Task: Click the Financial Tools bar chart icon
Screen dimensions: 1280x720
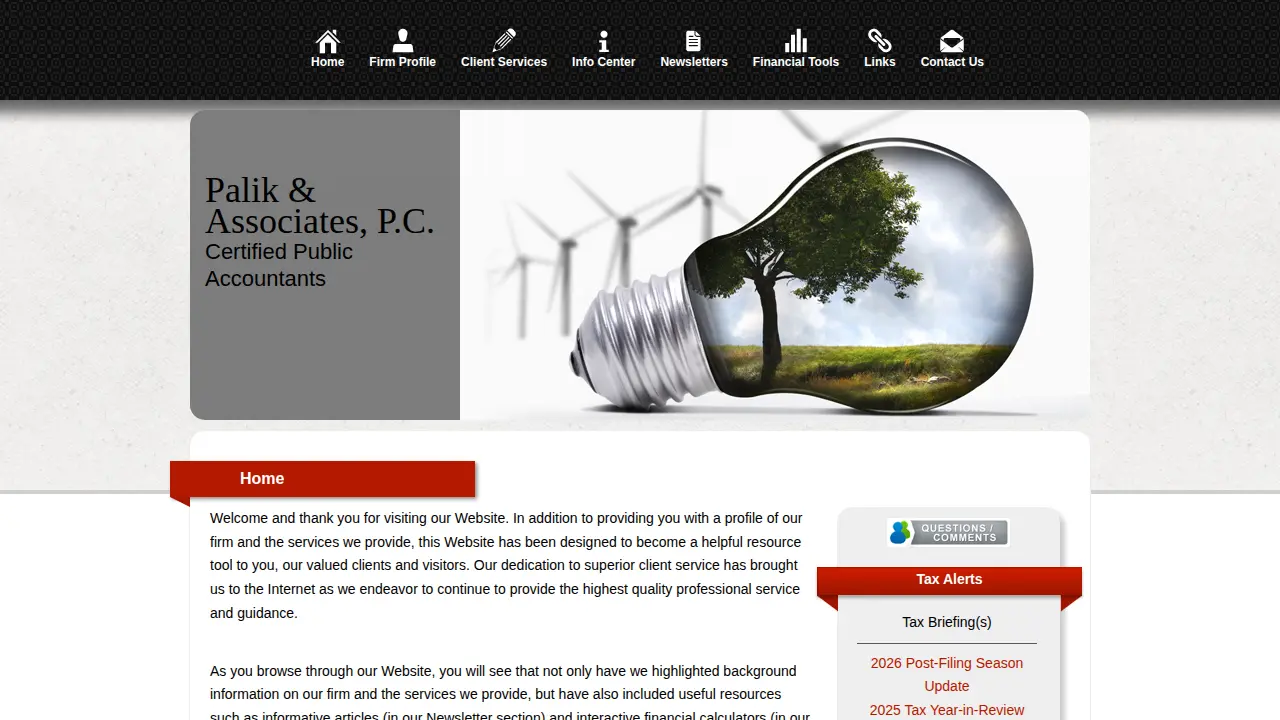Action: pos(795,41)
